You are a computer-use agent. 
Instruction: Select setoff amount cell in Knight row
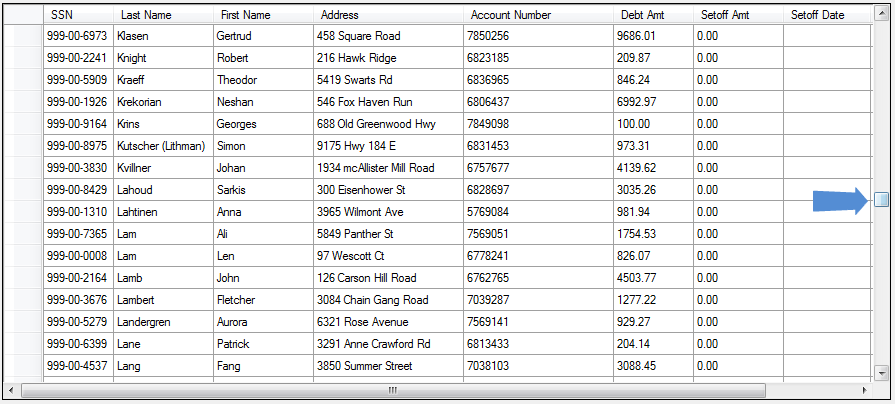(x=738, y=58)
